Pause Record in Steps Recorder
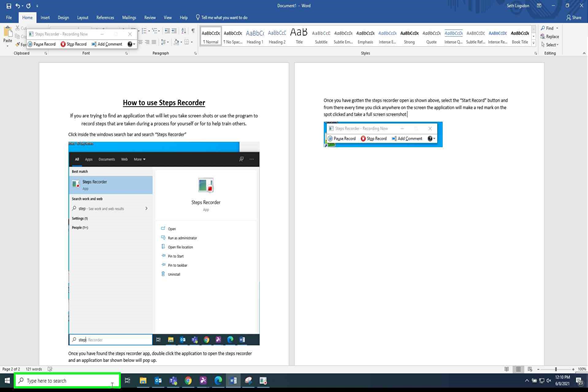Viewport: 588px width, 392px height. [42, 44]
